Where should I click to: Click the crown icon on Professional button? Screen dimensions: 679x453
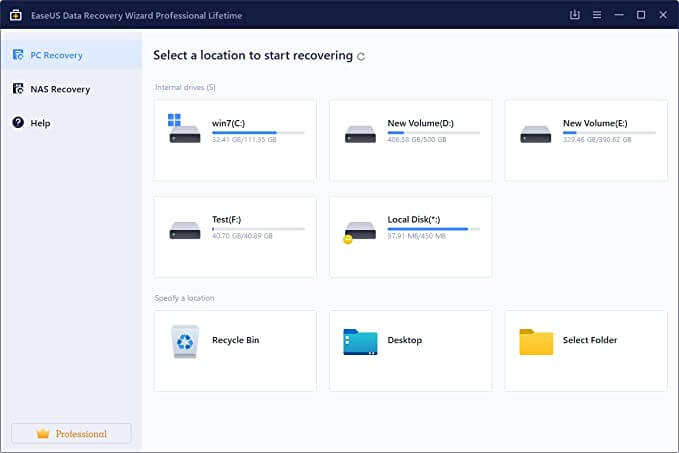[x=43, y=434]
